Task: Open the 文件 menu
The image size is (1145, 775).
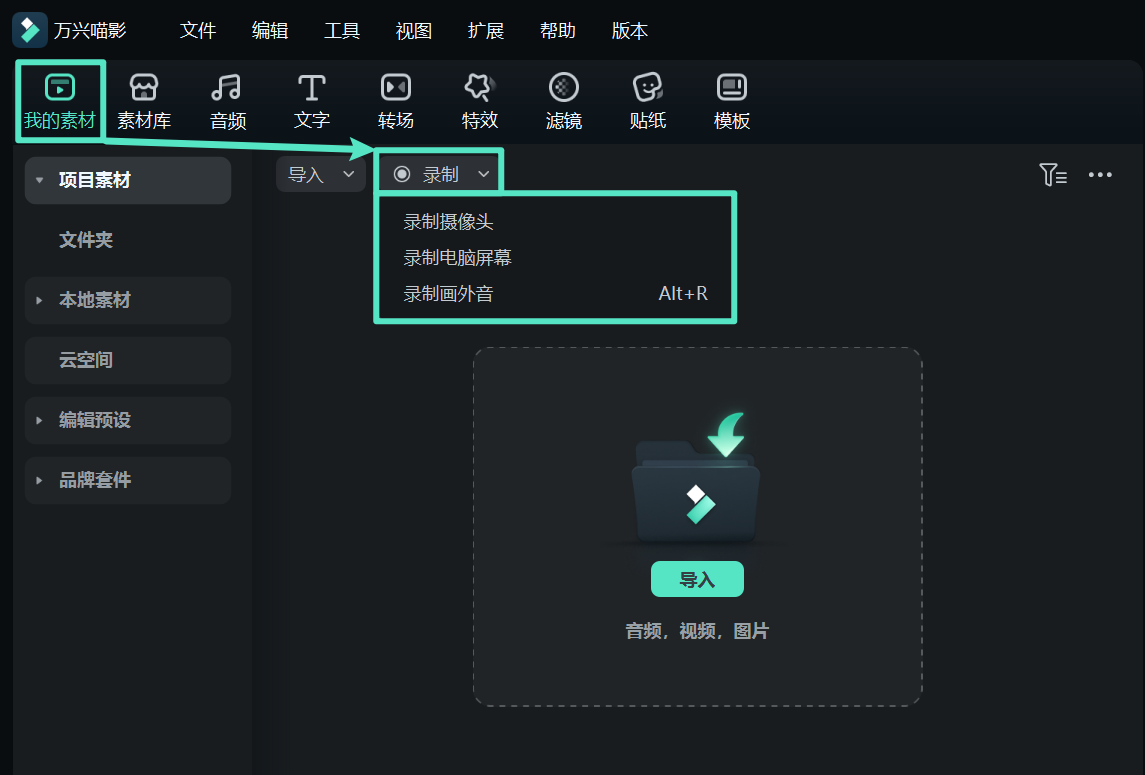Action: click(198, 31)
